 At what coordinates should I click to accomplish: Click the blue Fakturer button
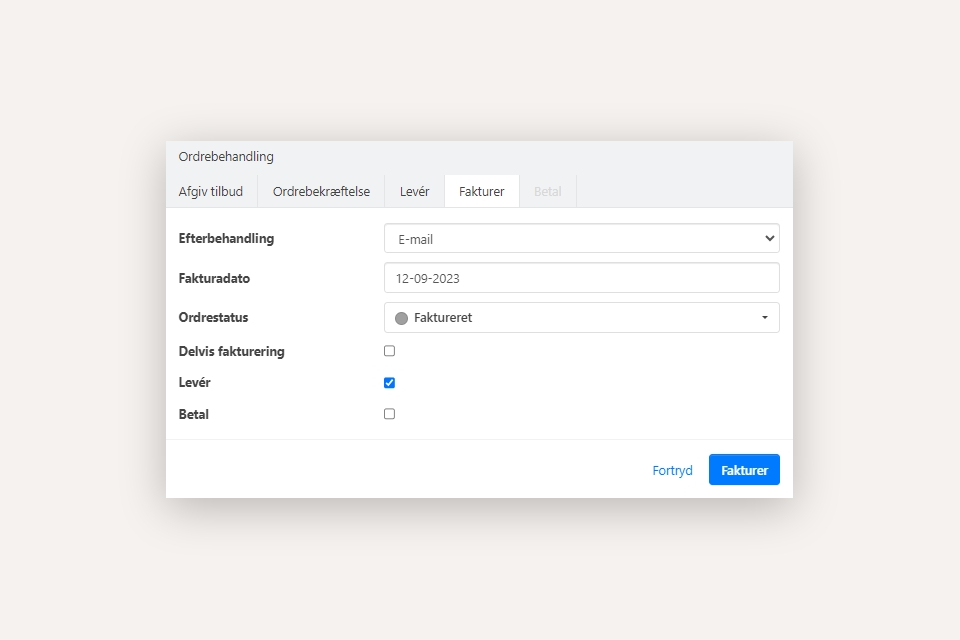[x=744, y=470]
